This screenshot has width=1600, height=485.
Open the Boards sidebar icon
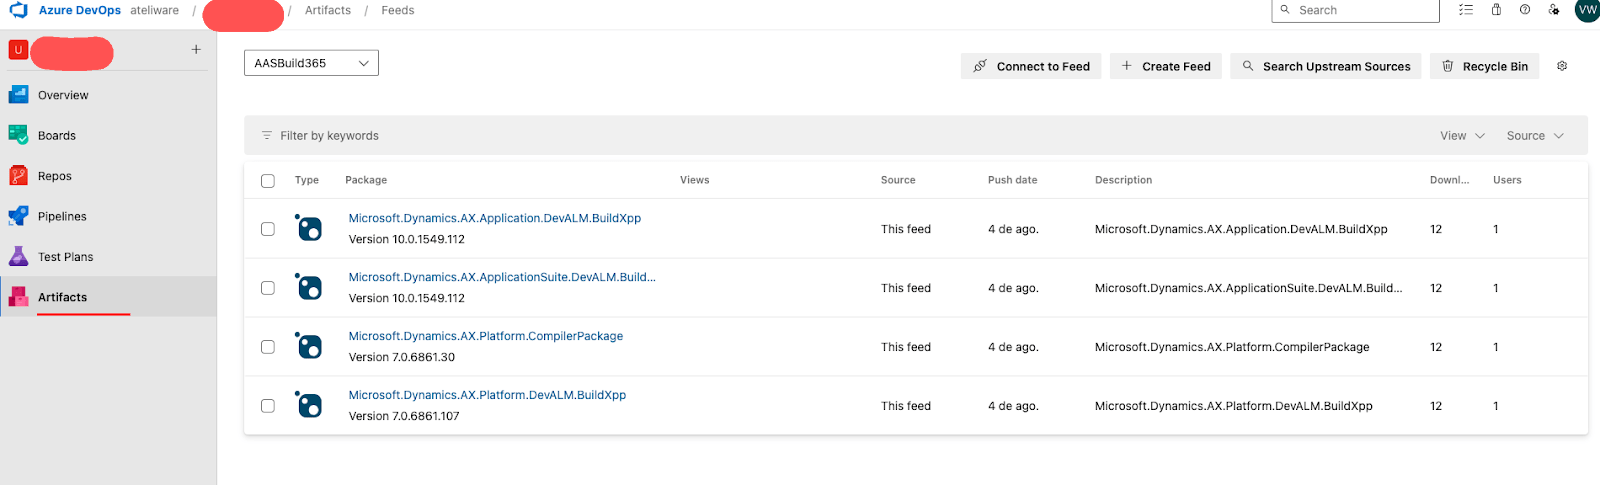click(18, 135)
